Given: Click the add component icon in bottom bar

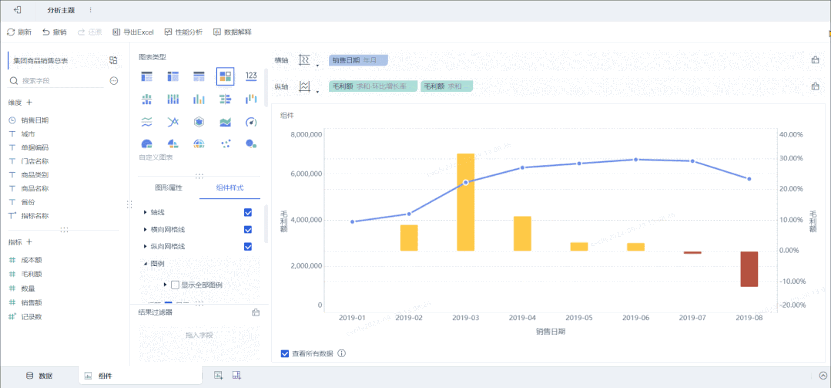Looking at the screenshot, I should tap(218, 375).
